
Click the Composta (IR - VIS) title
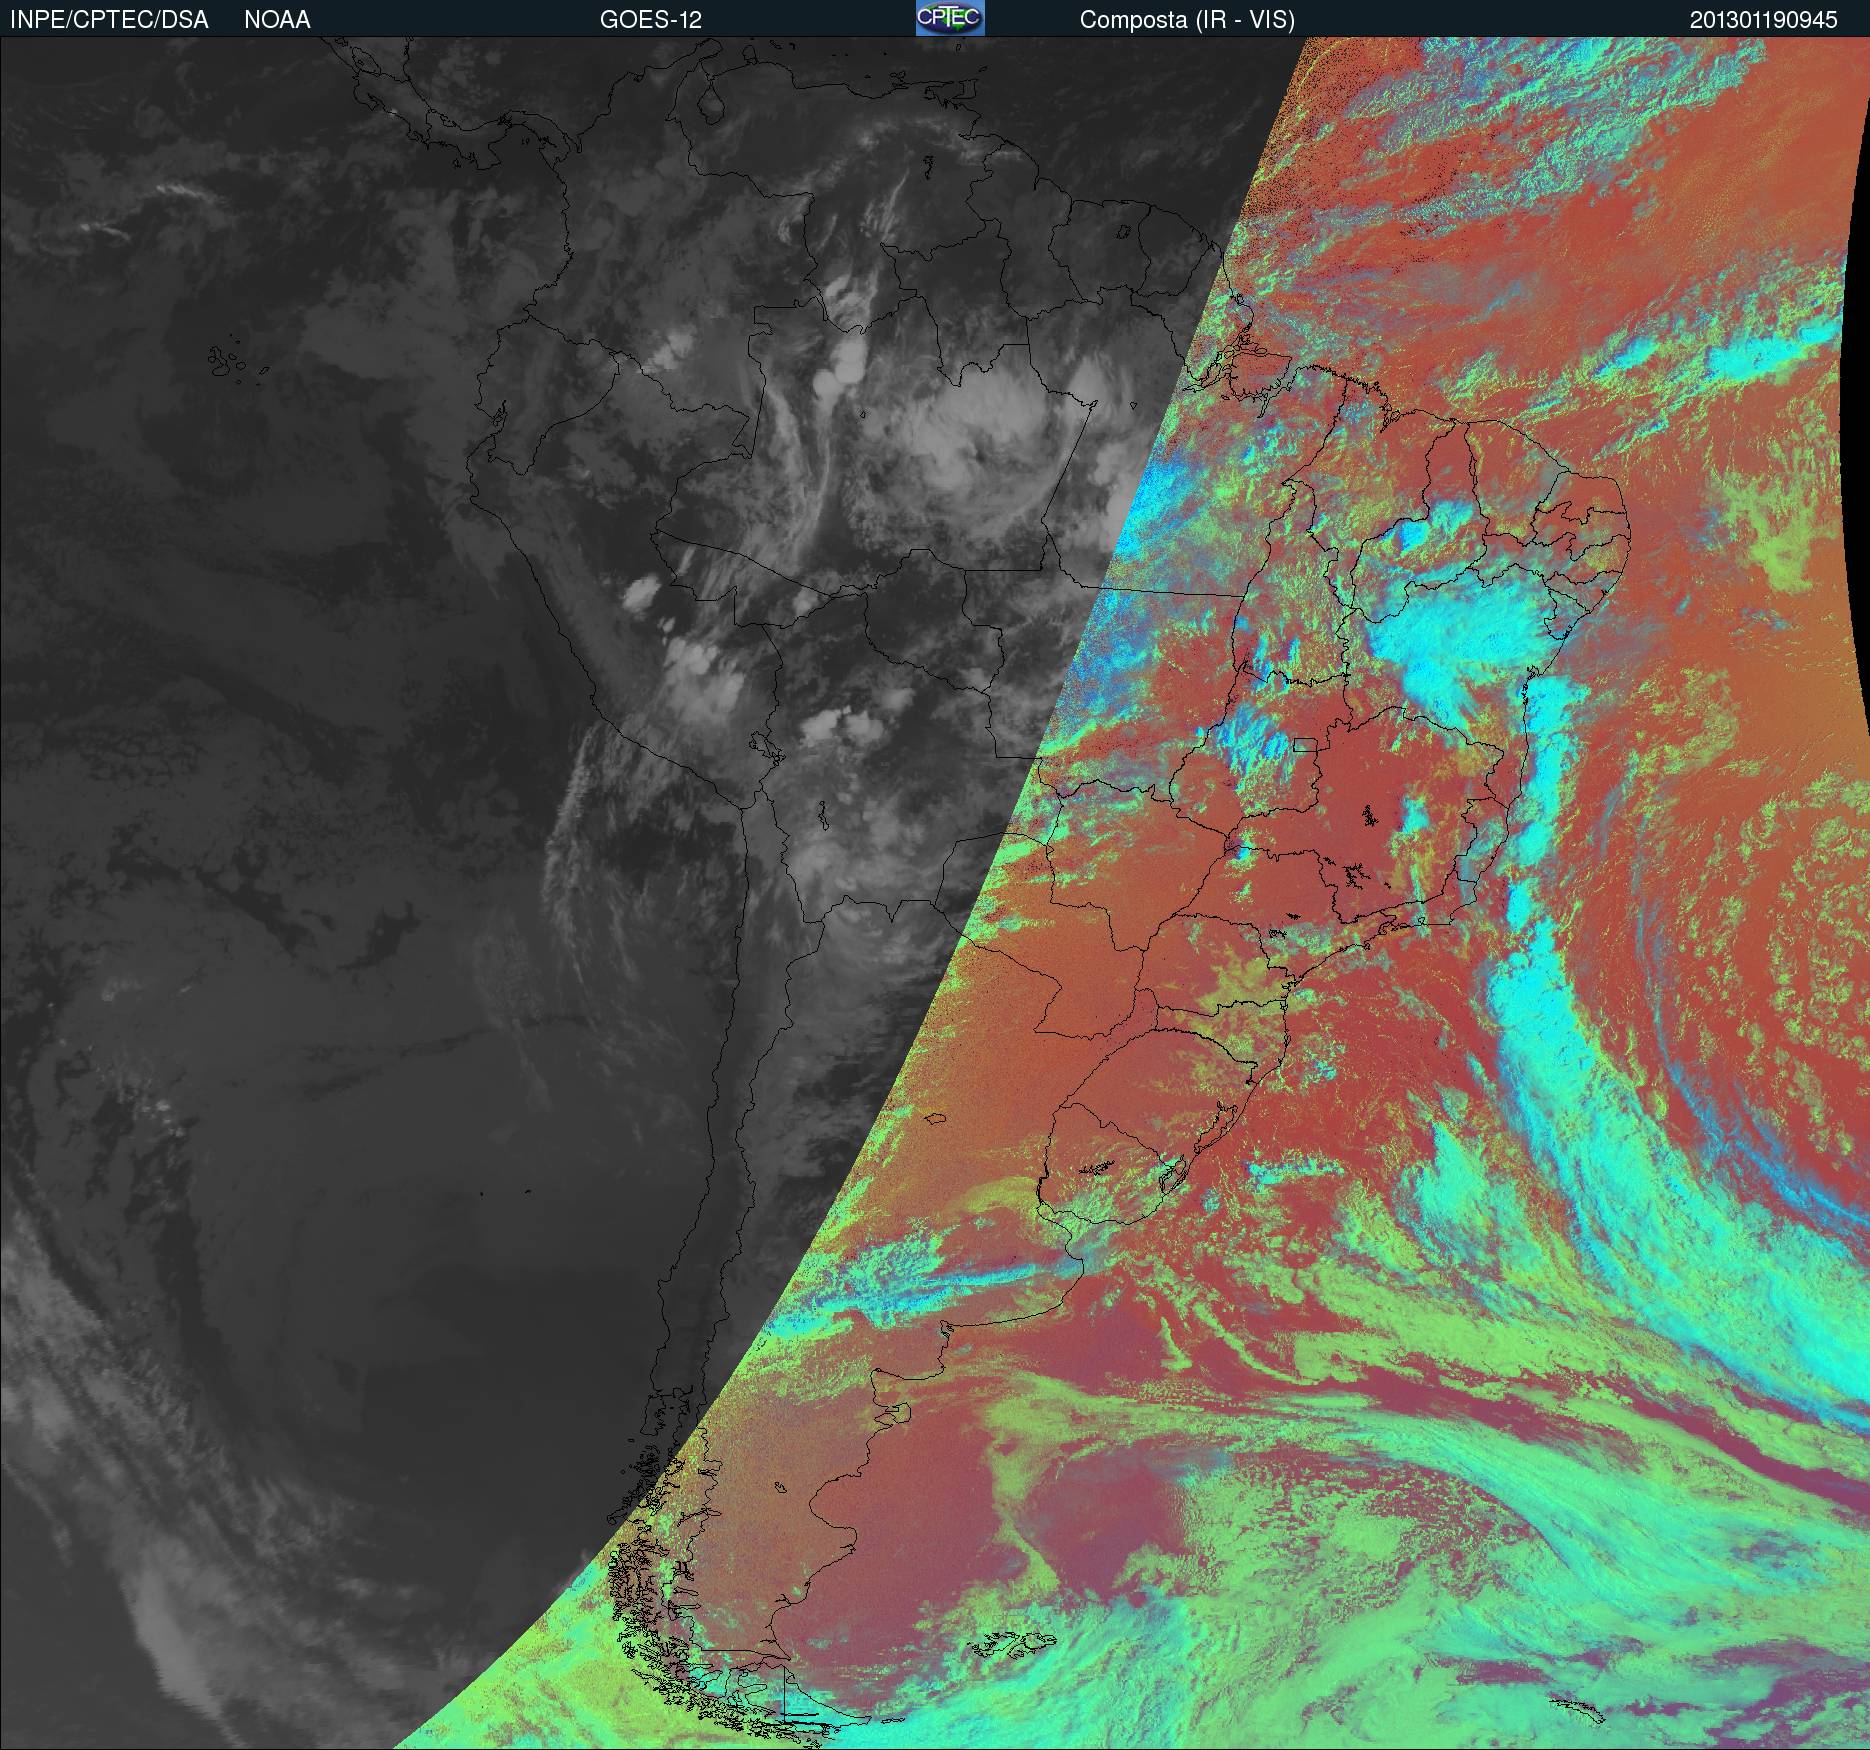point(1187,20)
